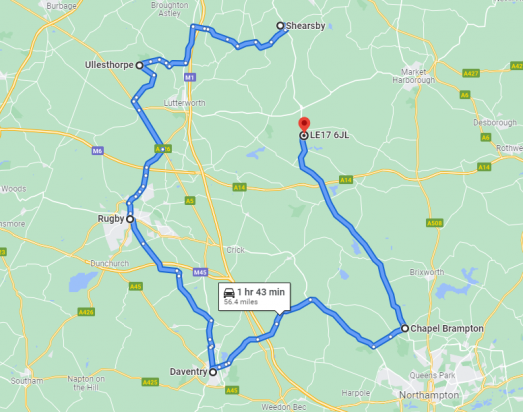
Task: Click the red destination pin at LE17 6JL
Action: tap(304, 124)
